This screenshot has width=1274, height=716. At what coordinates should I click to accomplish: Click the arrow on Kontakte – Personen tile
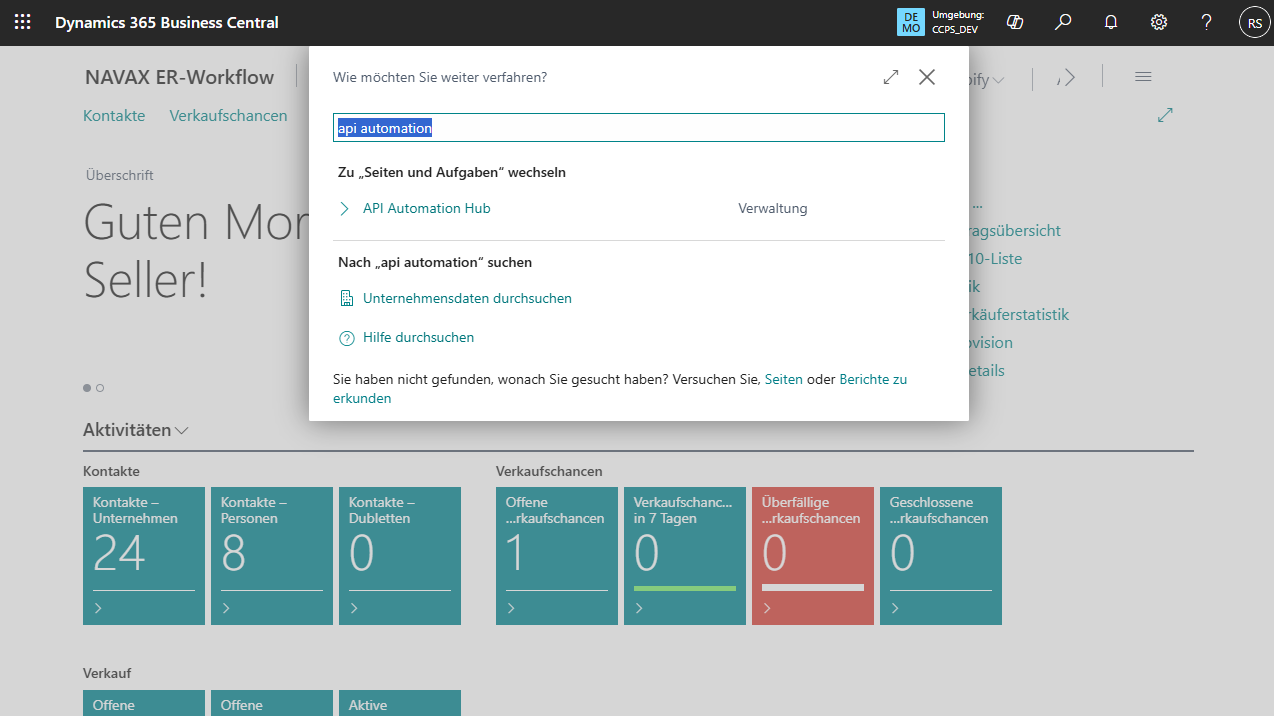tap(226, 608)
